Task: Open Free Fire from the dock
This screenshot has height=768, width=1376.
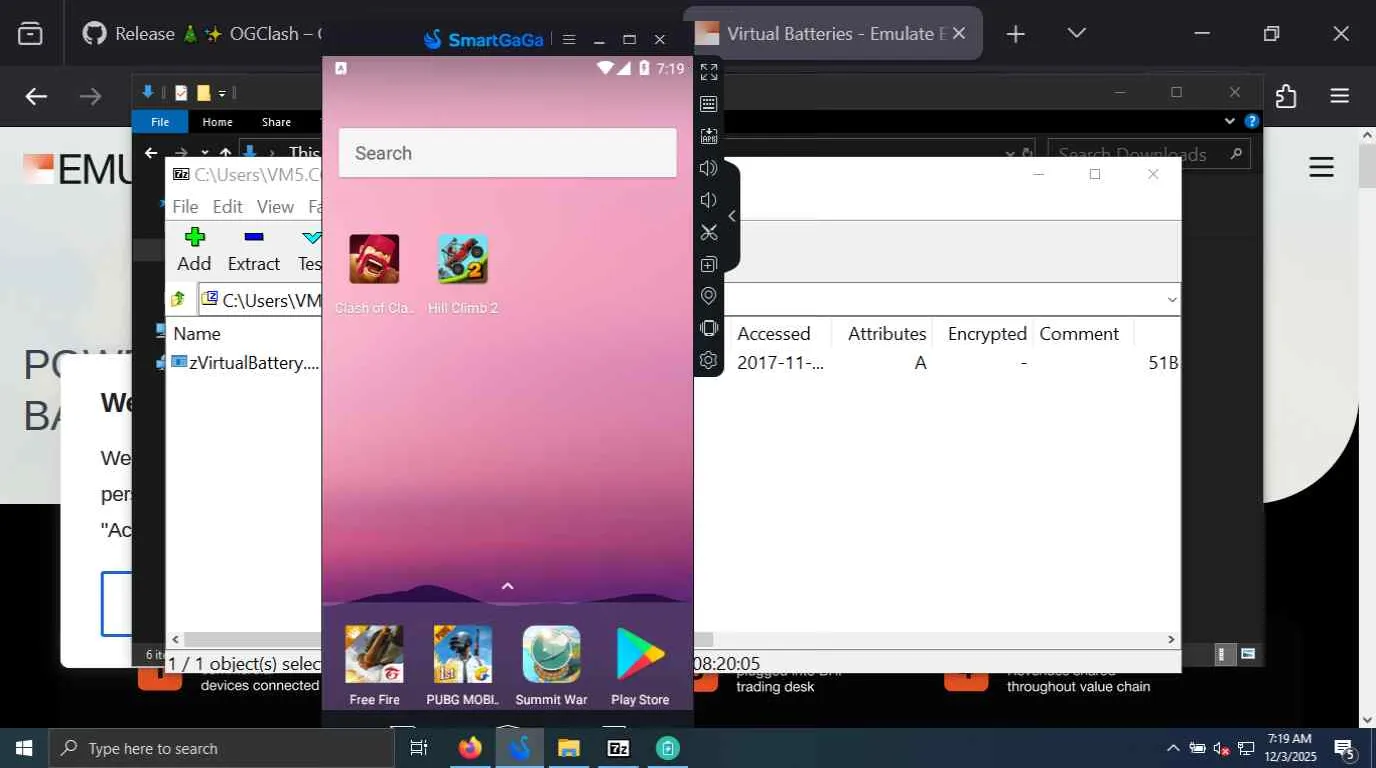Action: pos(374,654)
